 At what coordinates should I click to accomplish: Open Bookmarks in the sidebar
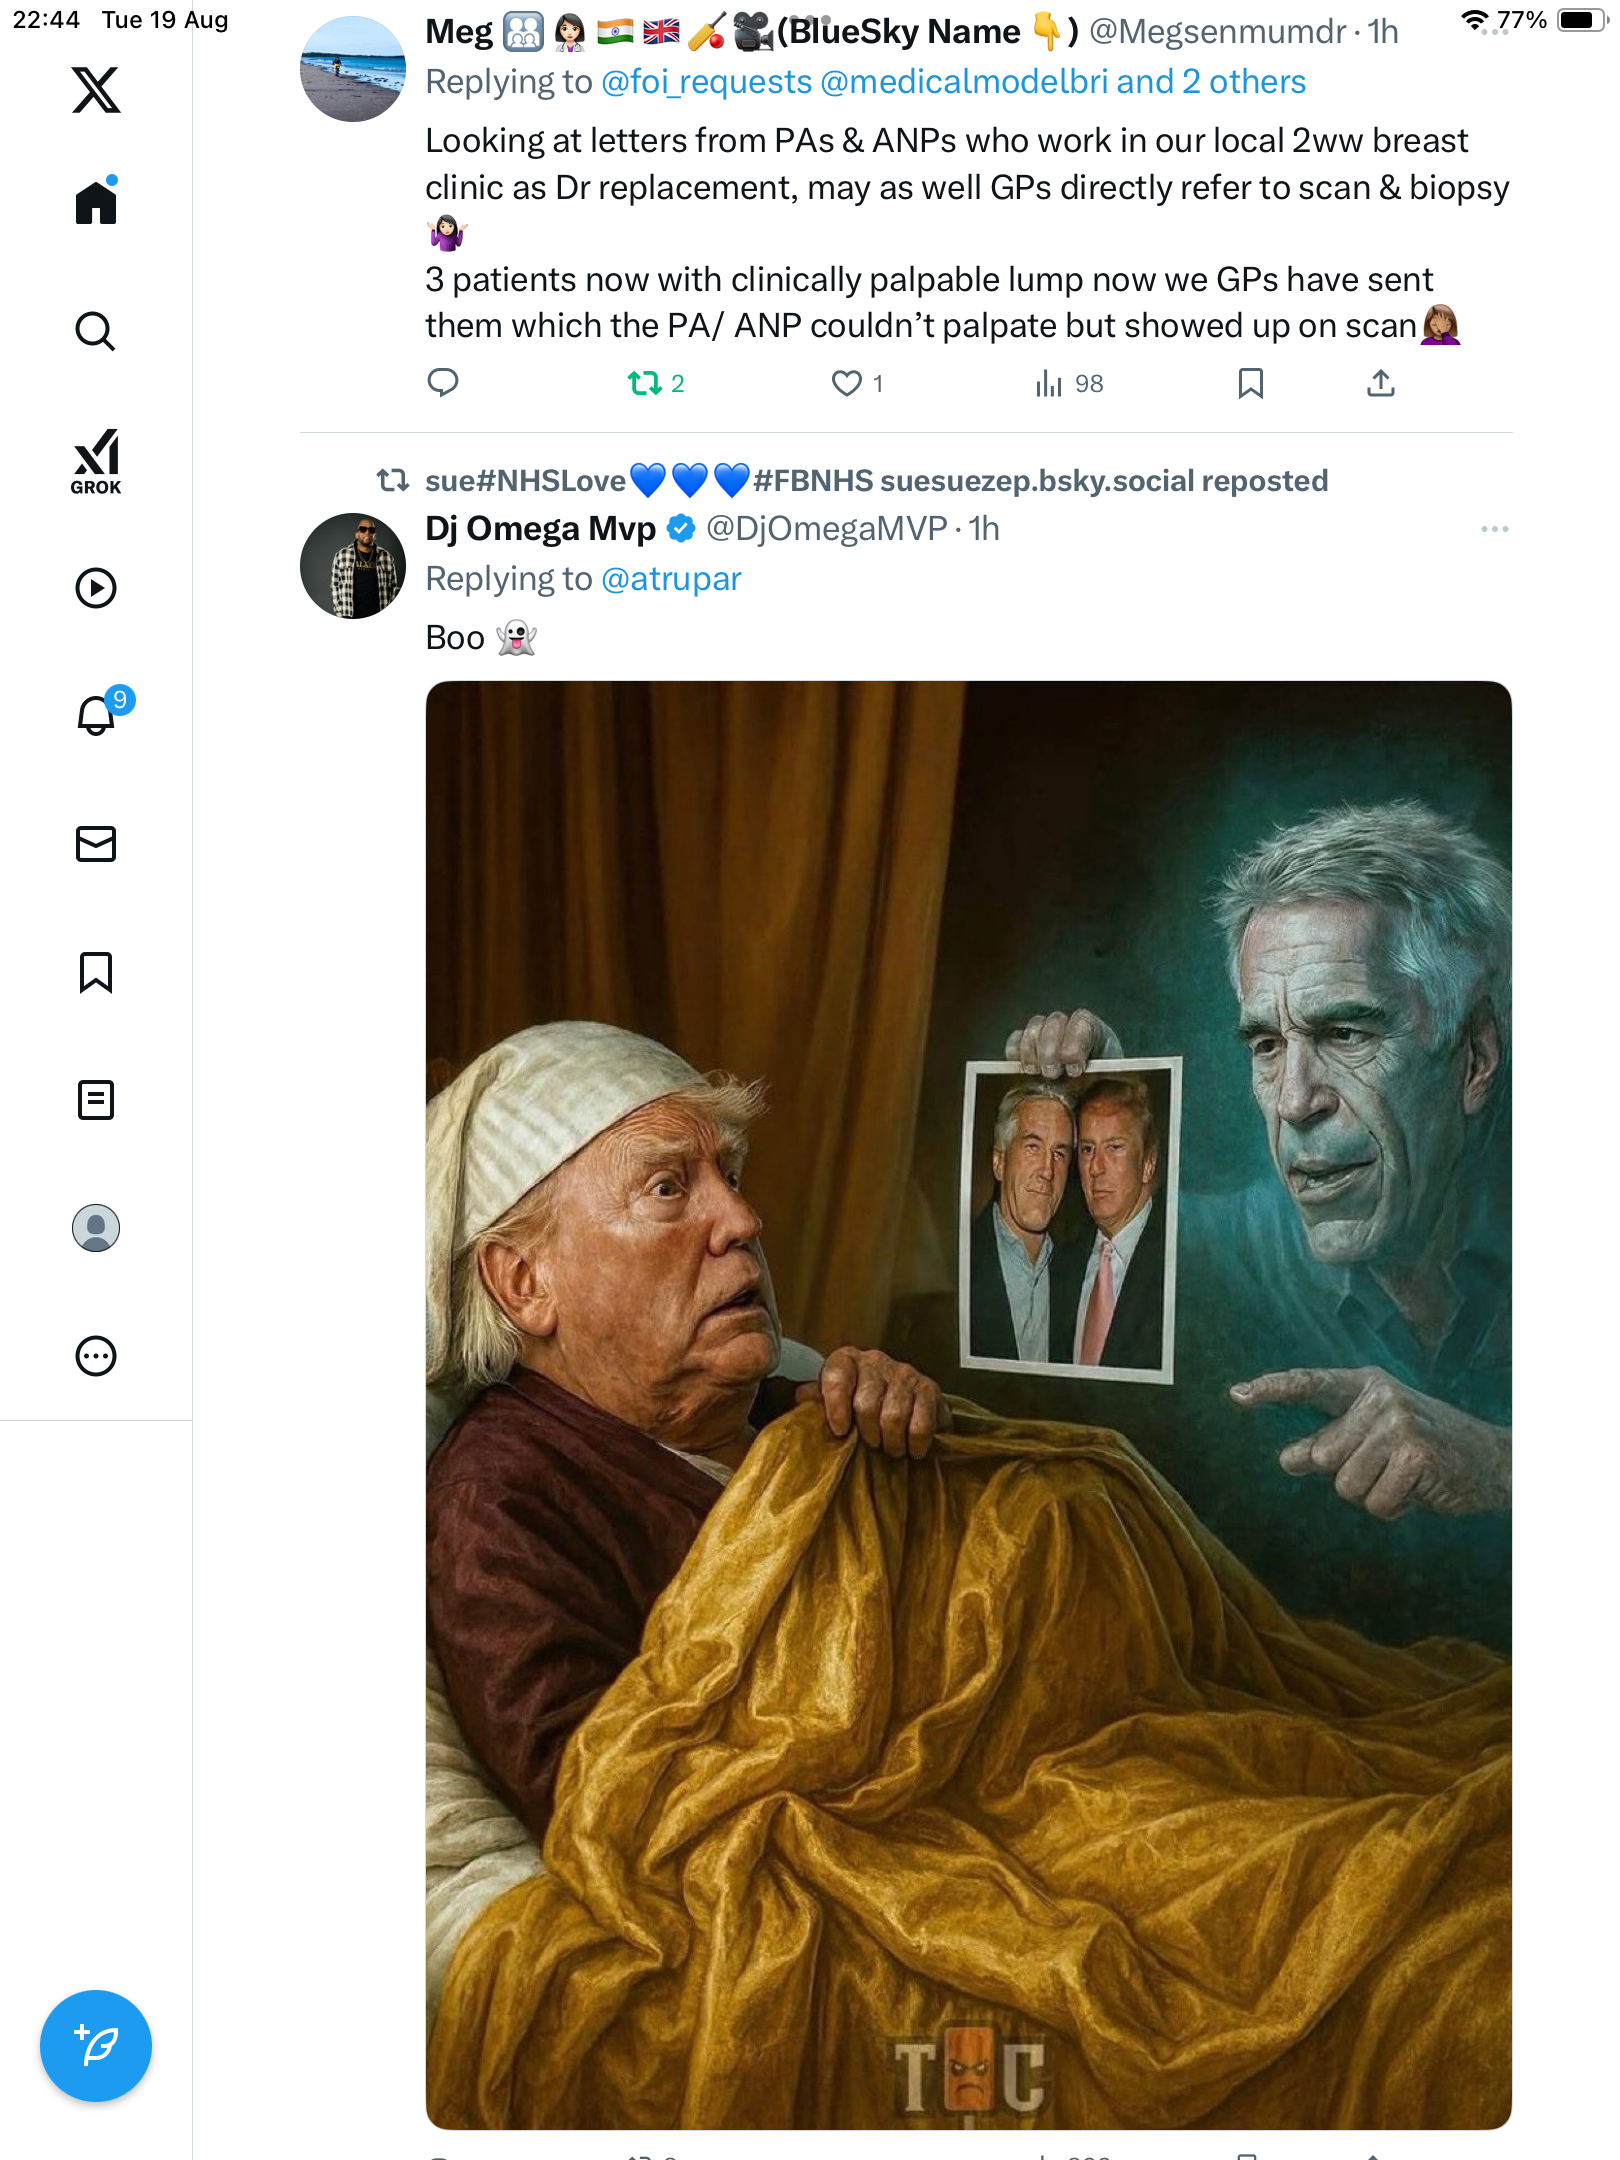point(96,972)
